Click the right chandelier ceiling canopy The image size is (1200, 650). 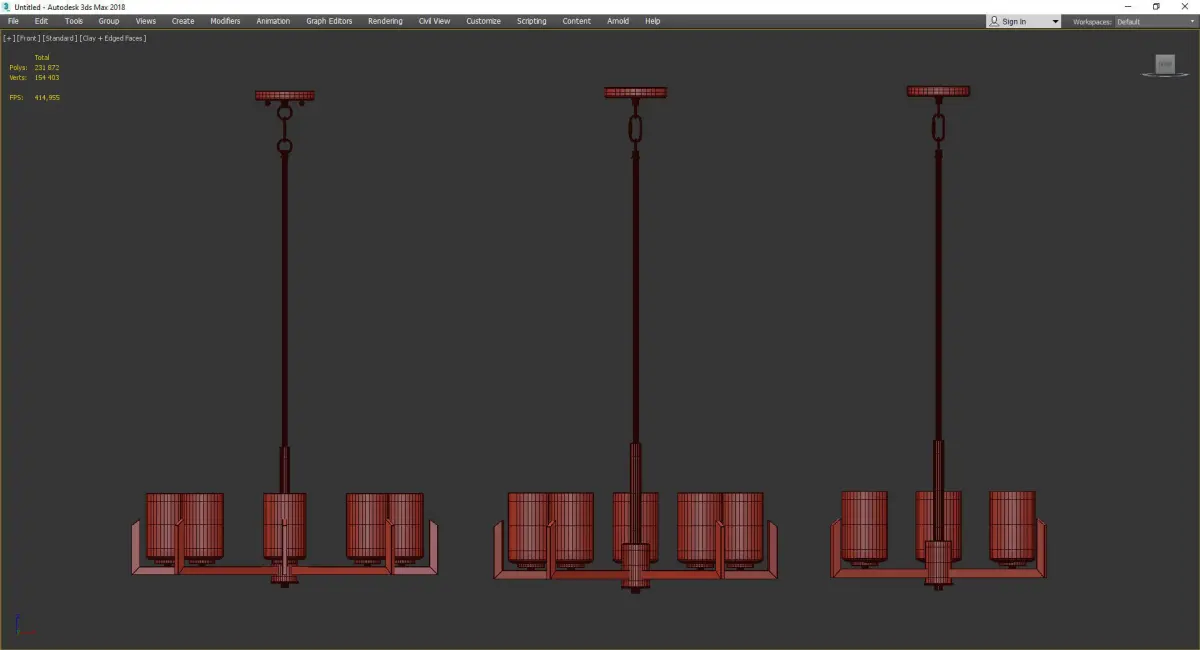pos(938,90)
